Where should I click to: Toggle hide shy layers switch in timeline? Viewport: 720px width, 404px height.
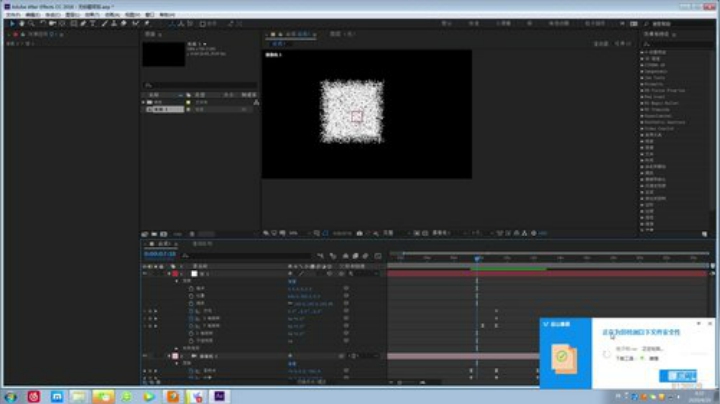pos(345,256)
